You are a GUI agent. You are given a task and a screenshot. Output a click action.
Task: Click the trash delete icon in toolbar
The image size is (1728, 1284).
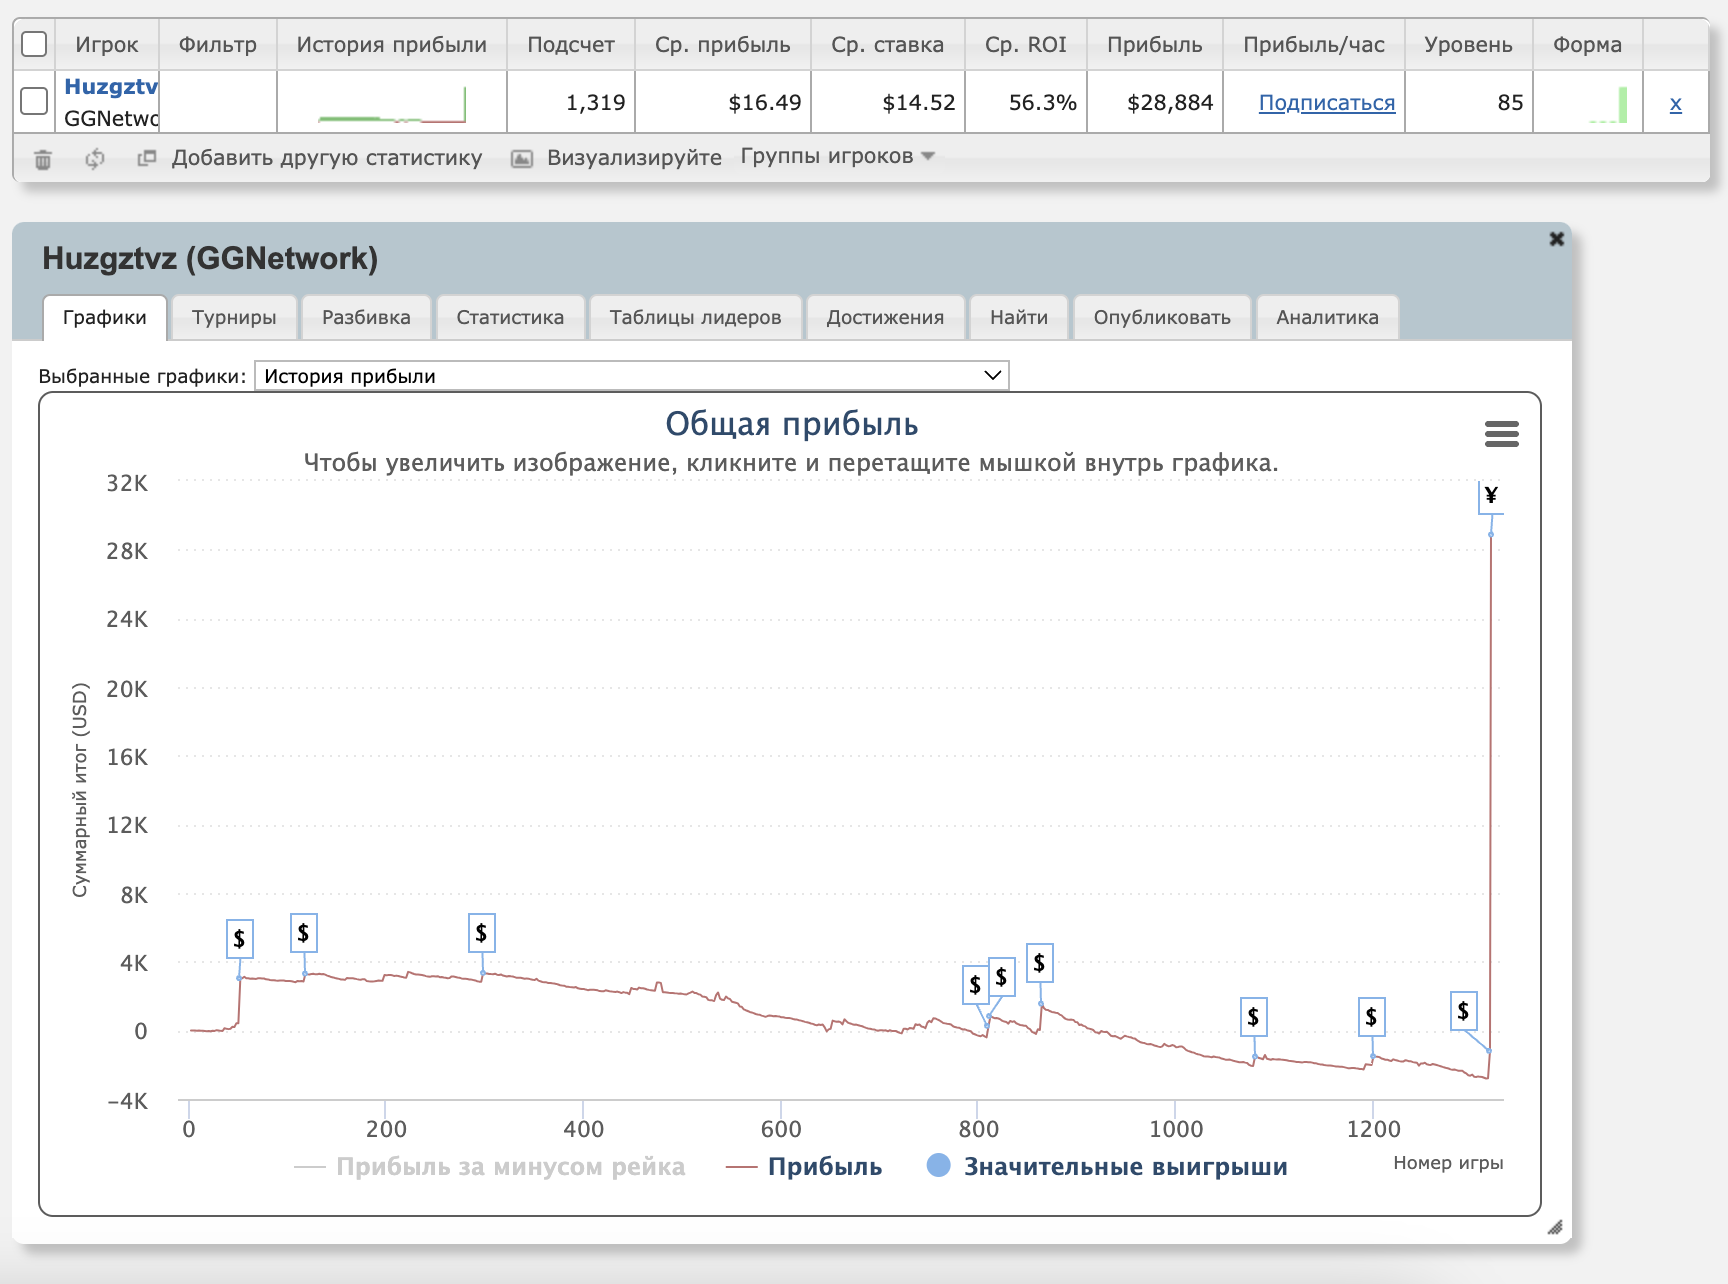[x=43, y=159]
